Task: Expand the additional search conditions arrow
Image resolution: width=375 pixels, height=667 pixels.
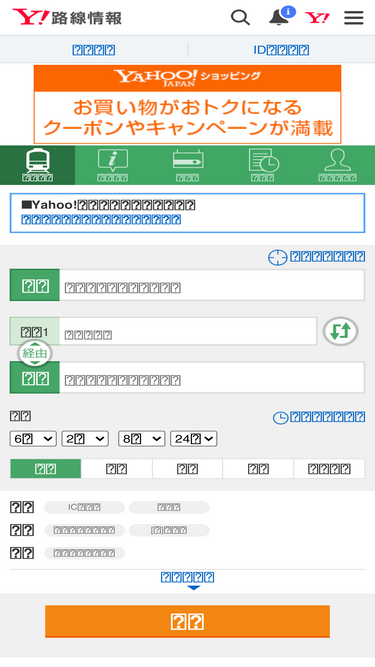Action: (188, 581)
